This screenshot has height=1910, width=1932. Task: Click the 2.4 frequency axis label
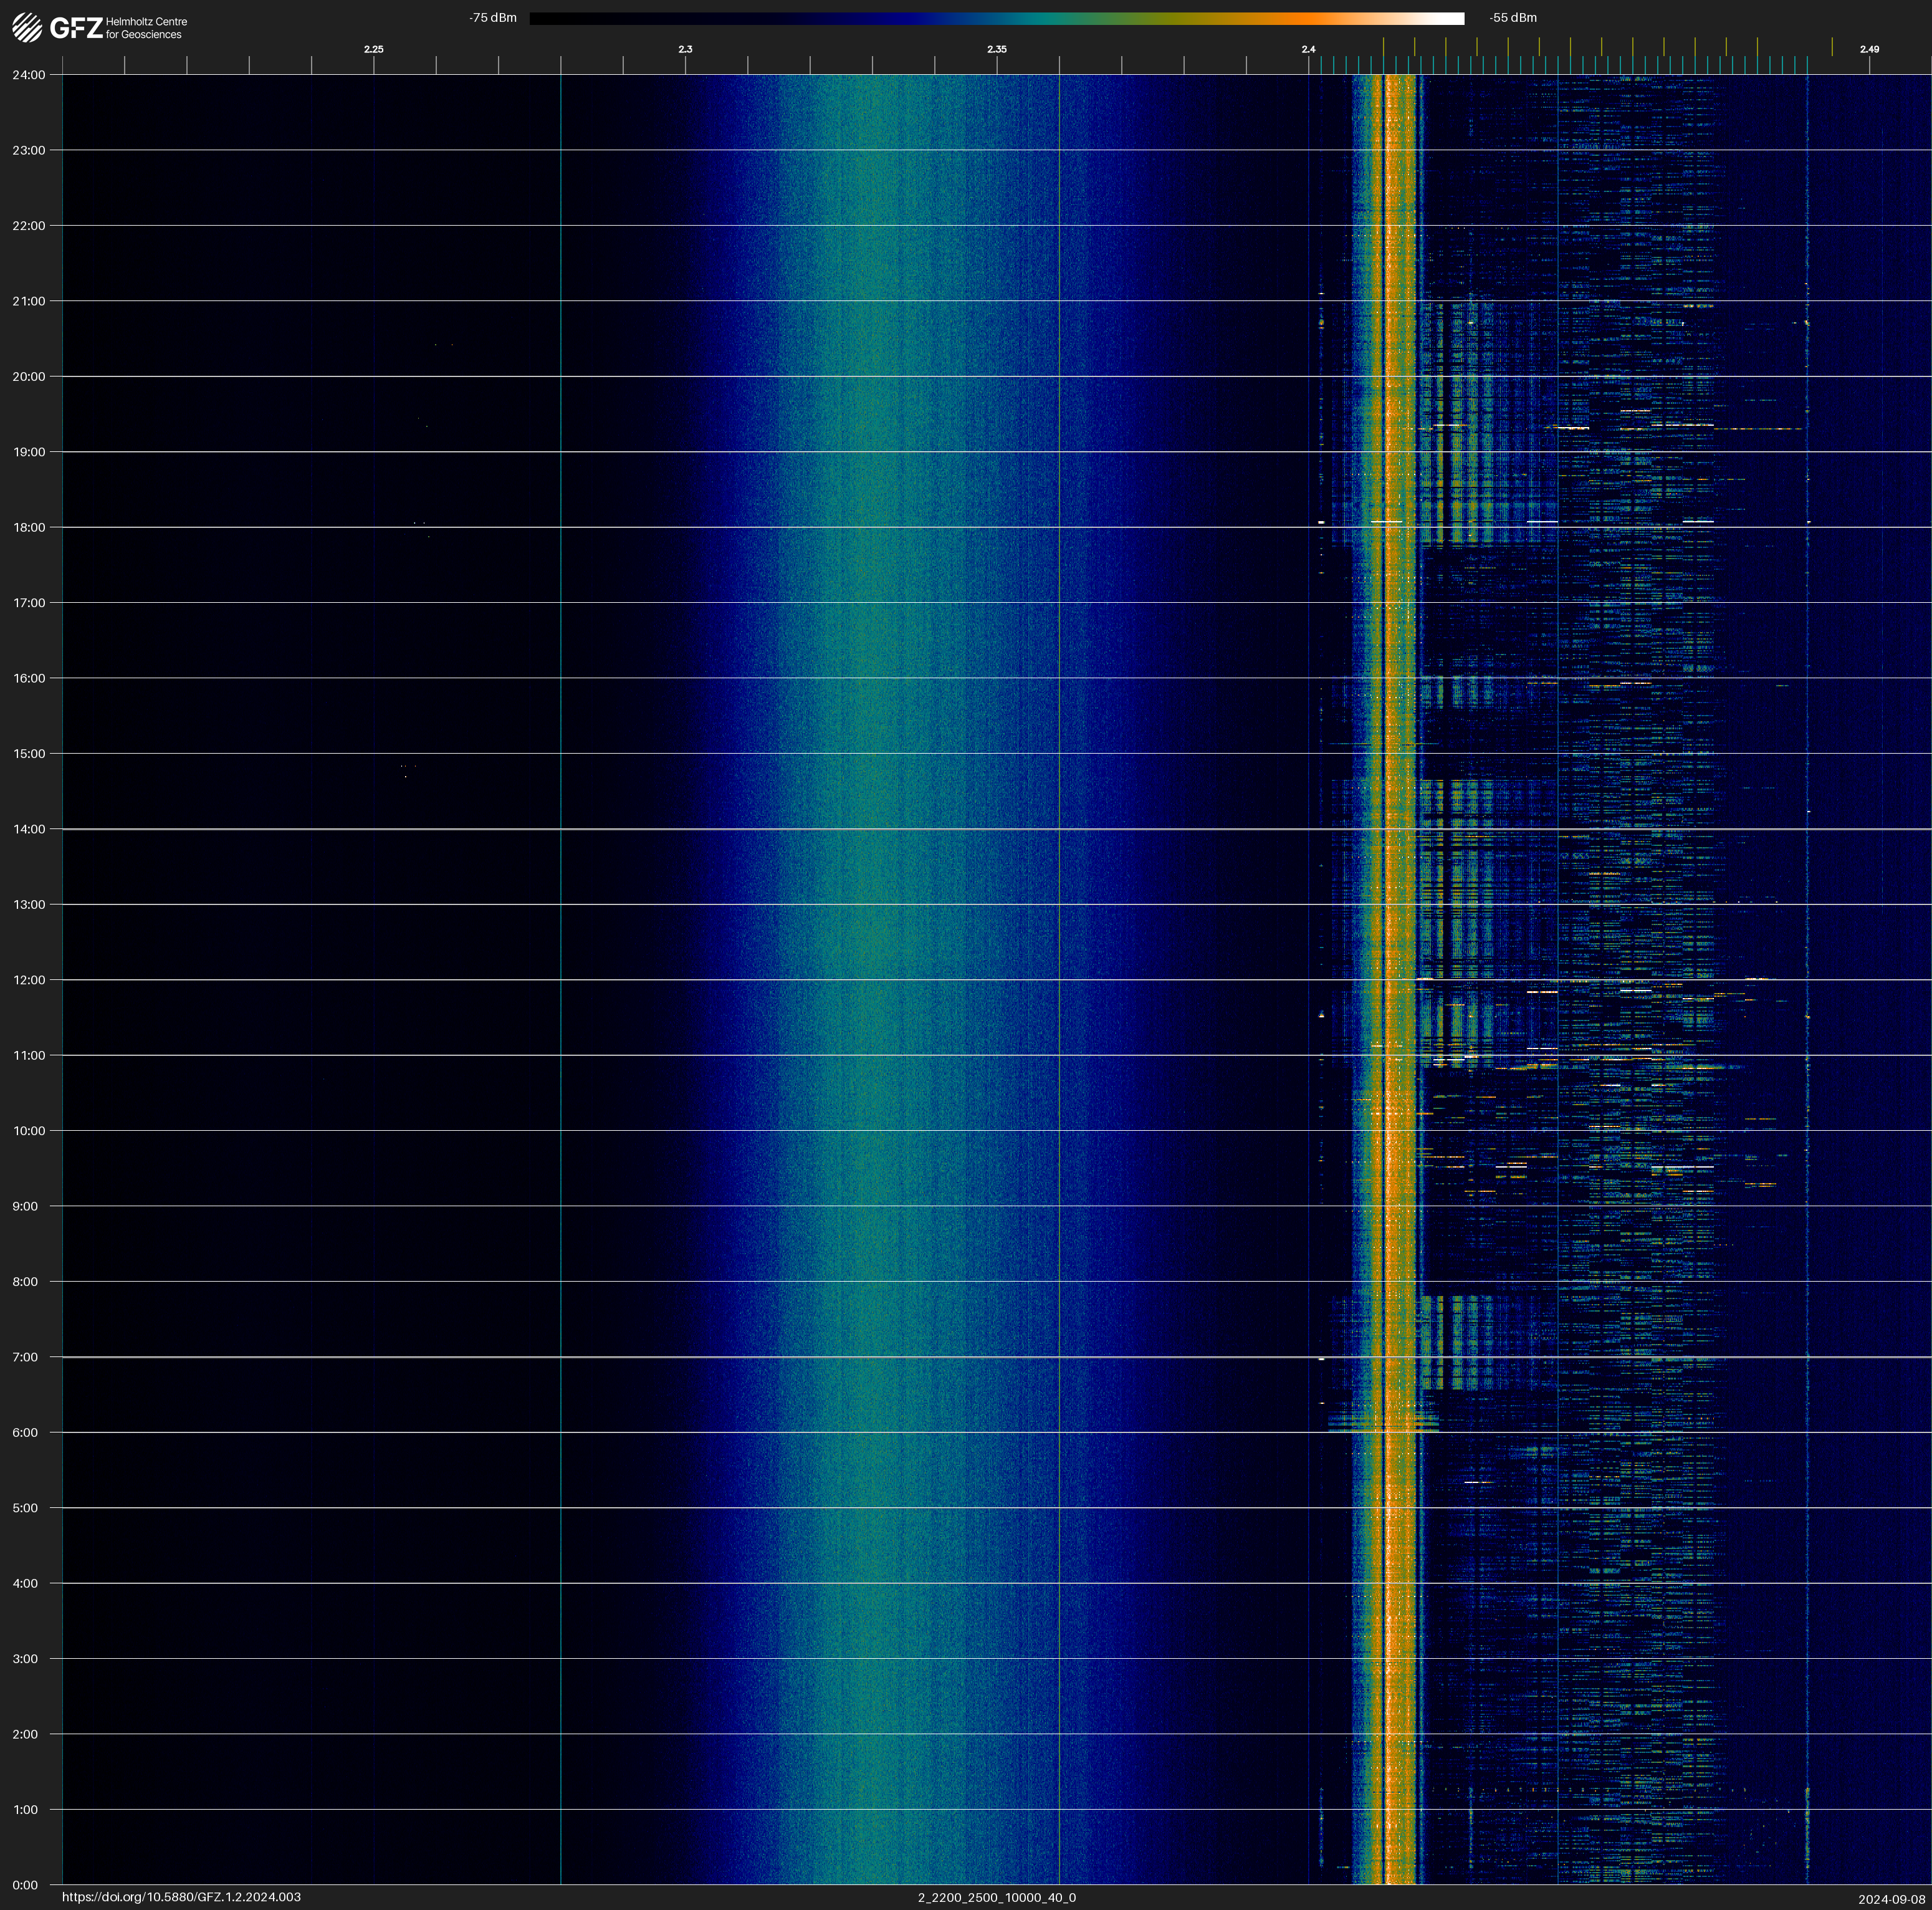tap(1308, 49)
